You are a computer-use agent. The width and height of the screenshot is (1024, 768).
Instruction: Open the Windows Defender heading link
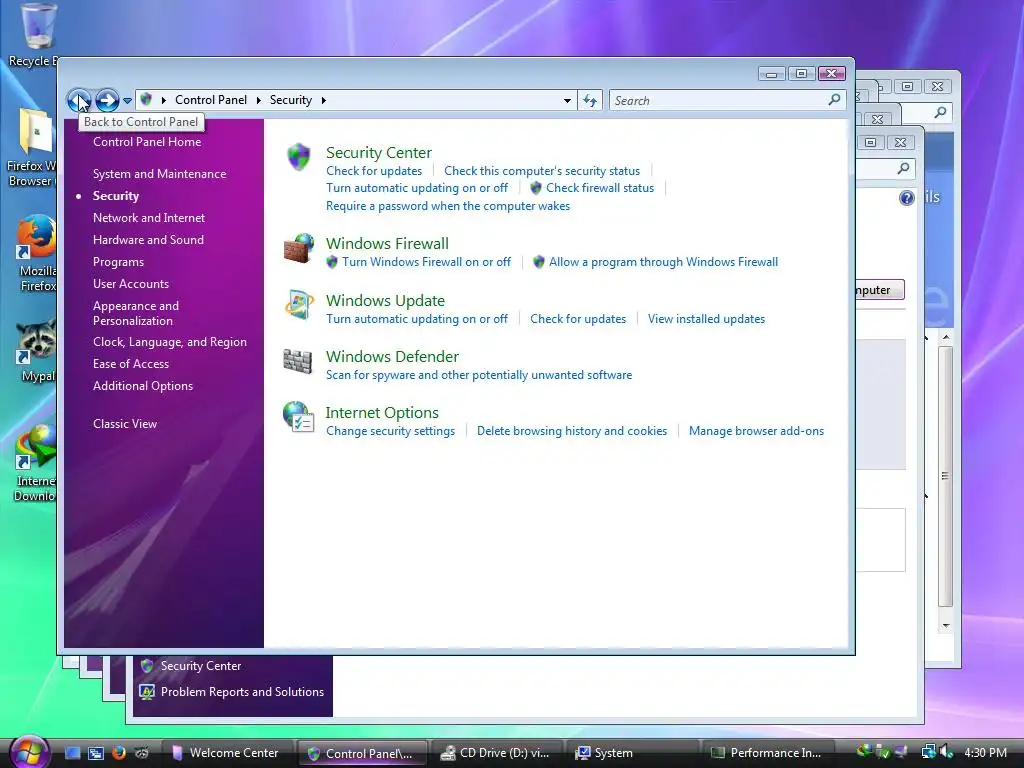pos(392,357)
